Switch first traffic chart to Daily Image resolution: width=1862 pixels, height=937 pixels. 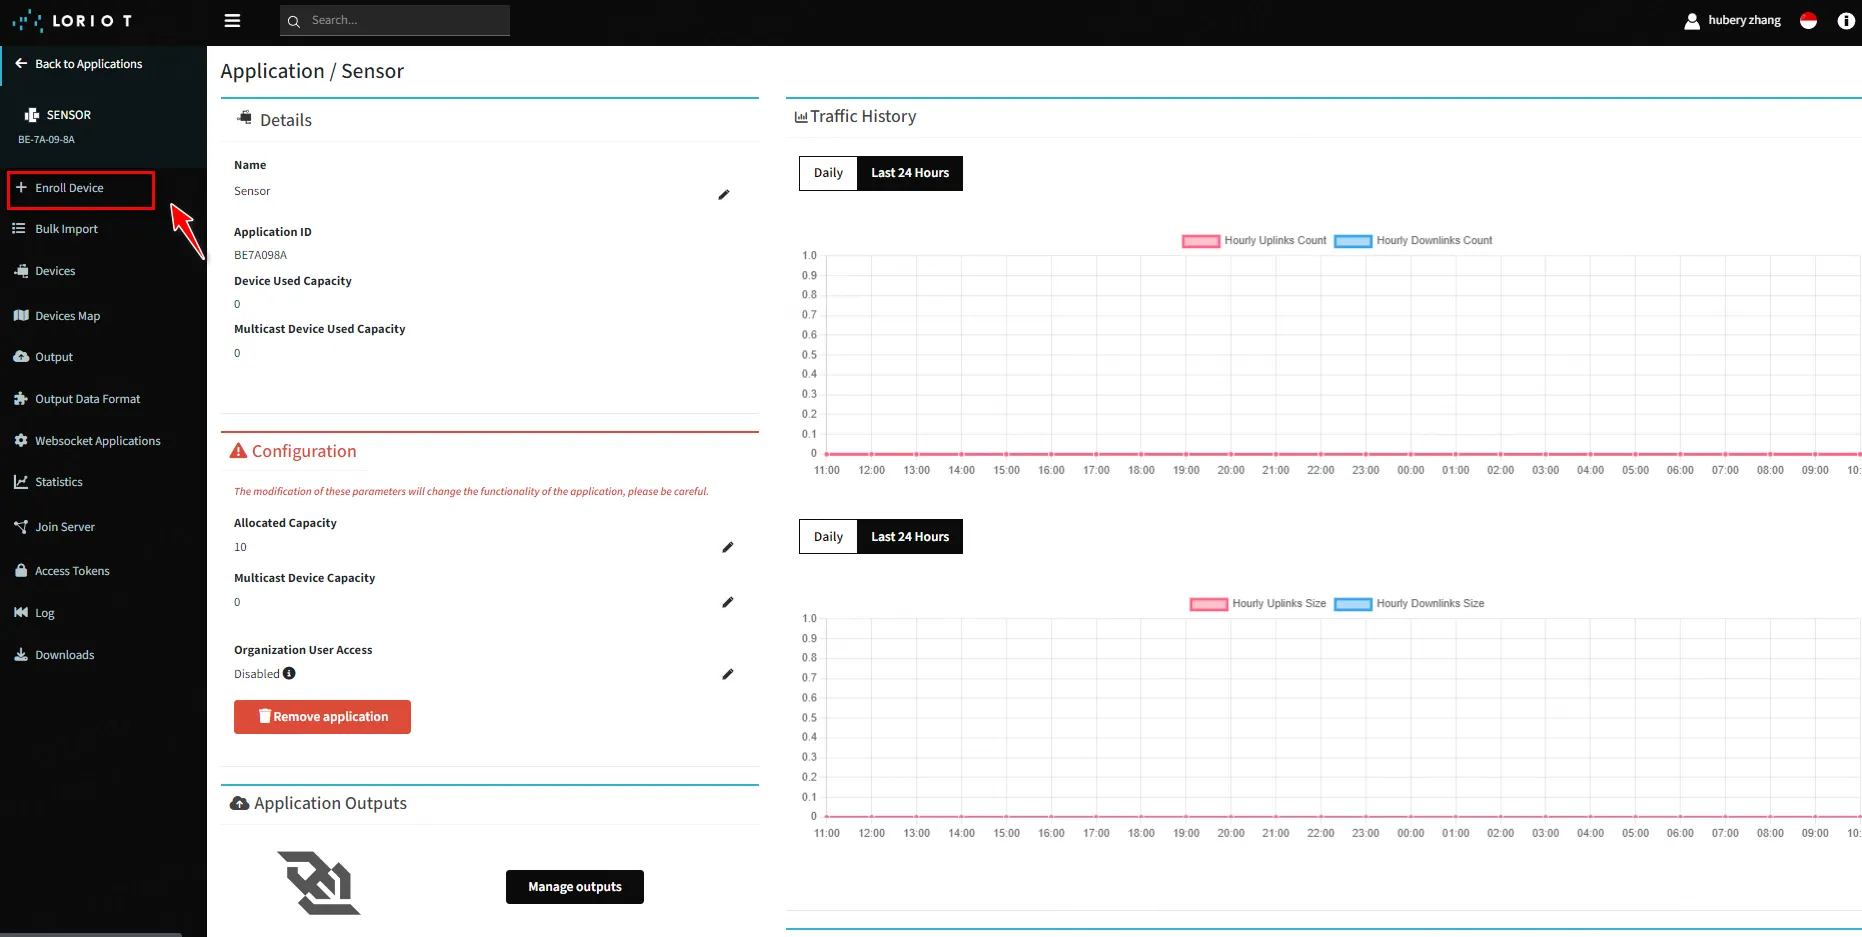(x=828, y=173)
